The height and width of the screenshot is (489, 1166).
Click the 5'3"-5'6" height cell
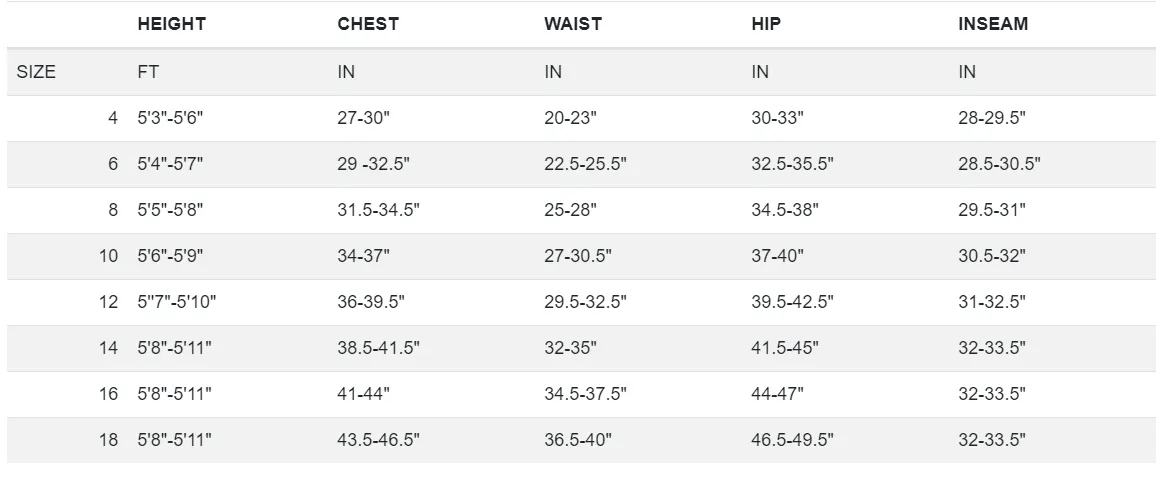[170, 117]
